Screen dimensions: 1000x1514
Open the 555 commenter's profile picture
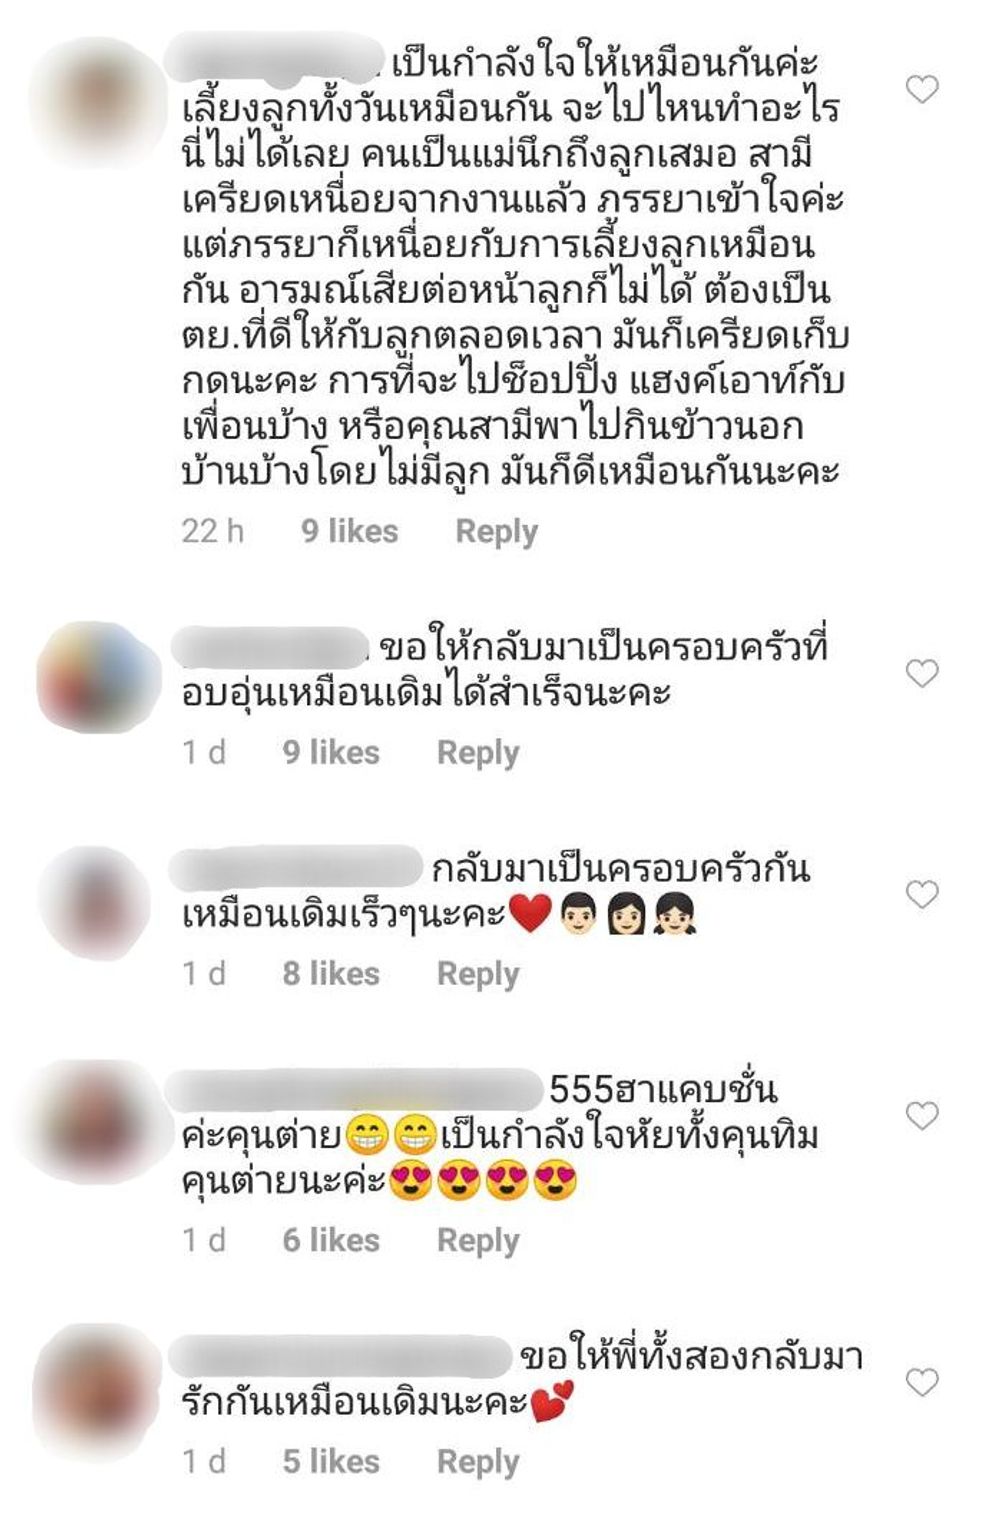(95, 1122)
